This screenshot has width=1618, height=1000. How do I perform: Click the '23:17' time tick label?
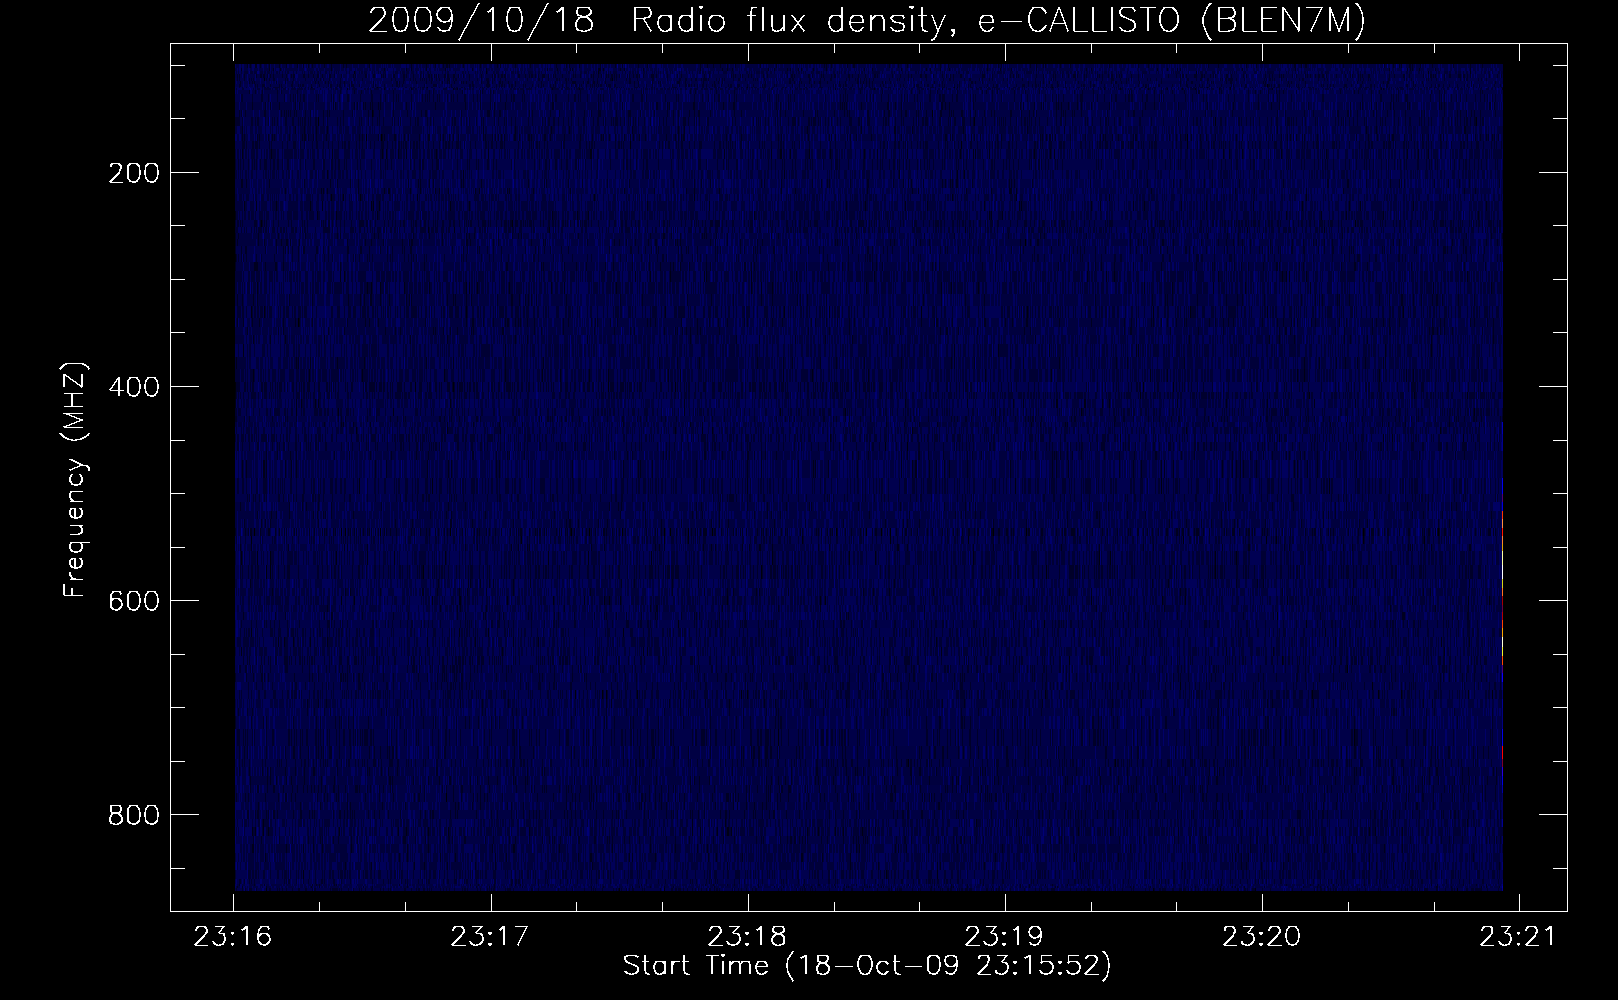pos(491,937)
